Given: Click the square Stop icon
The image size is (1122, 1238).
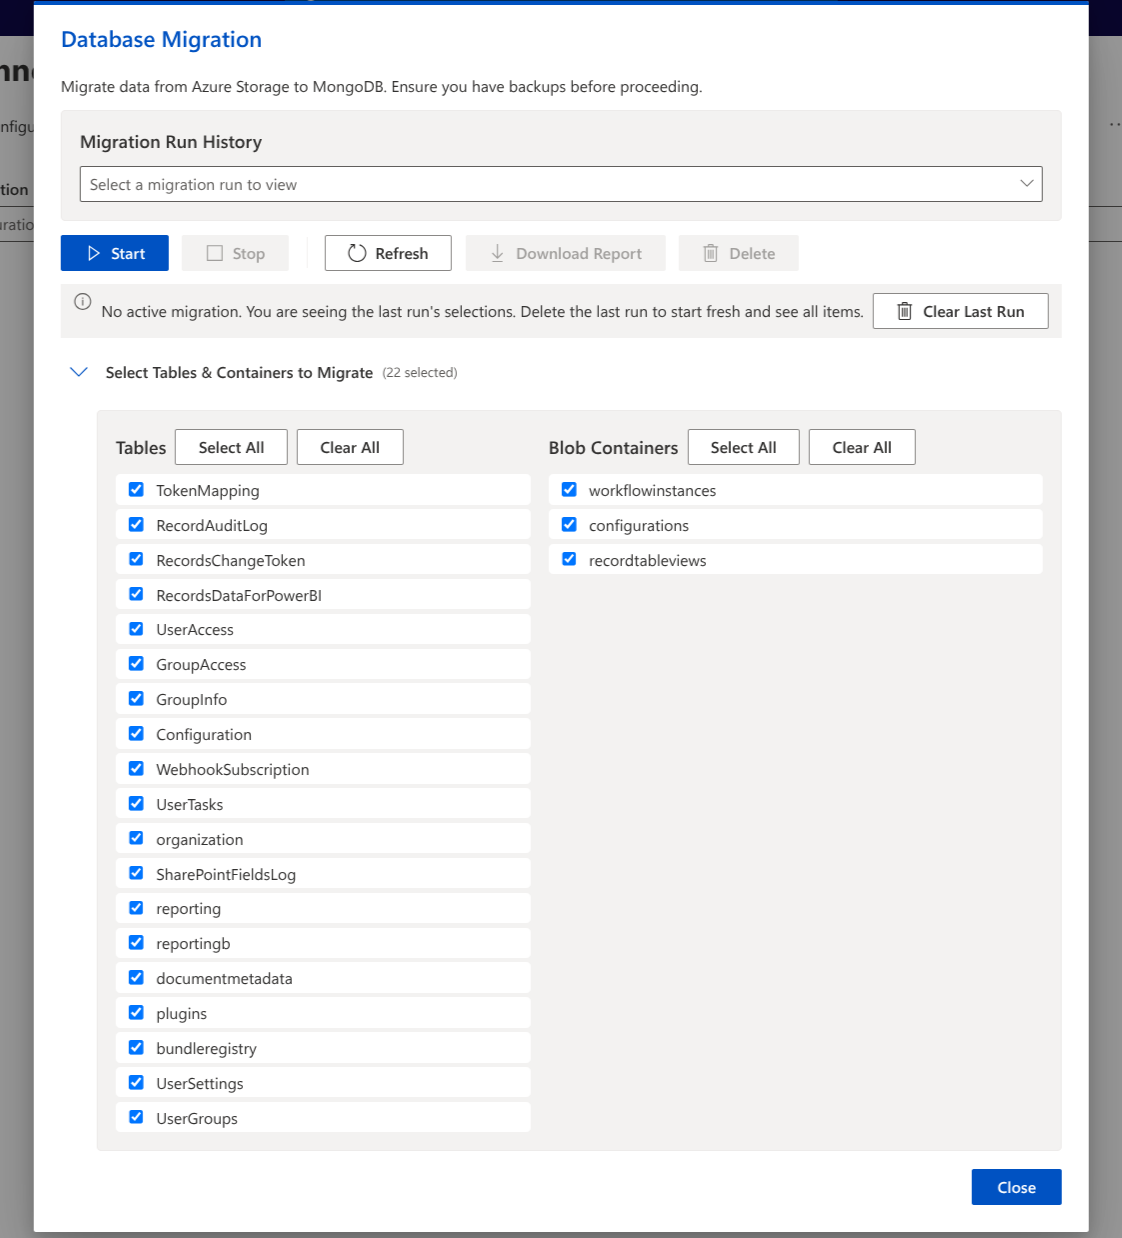Looking at the screenshot, I should tap(215, 253).
